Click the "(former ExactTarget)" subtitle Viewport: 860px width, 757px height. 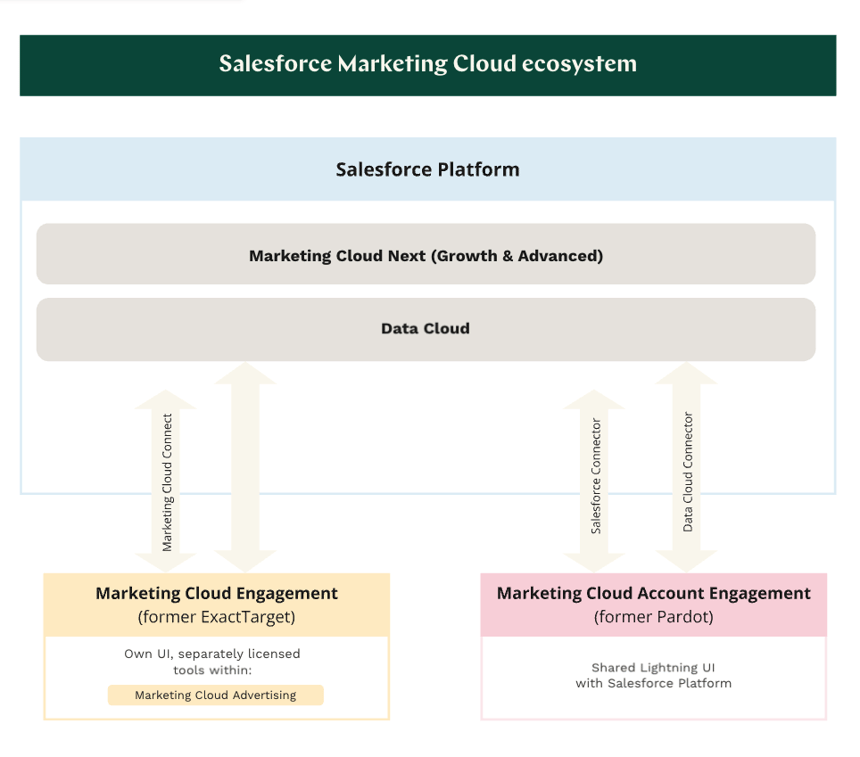coord(216,617)
